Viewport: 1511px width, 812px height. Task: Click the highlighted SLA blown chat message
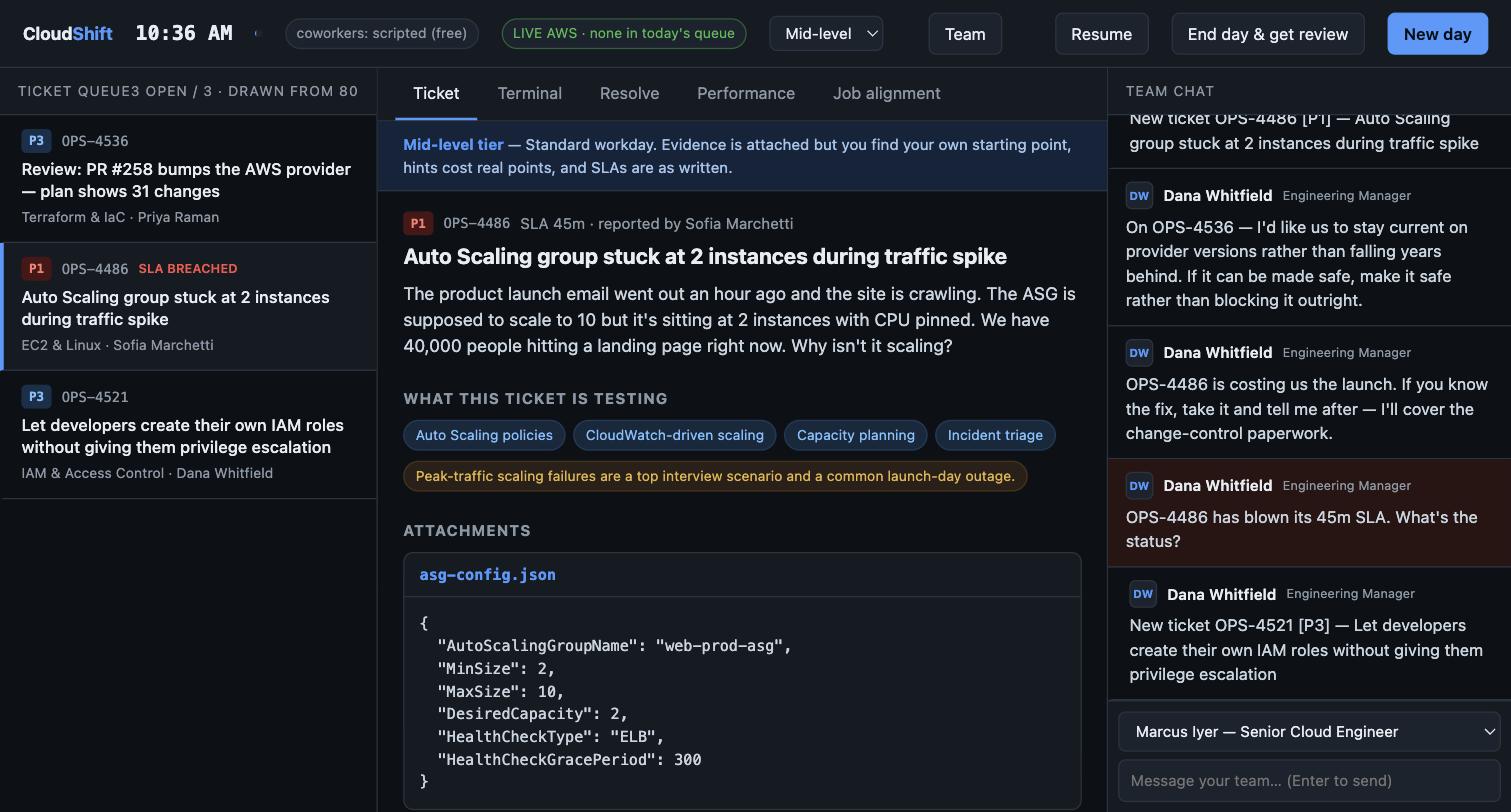coord(1309,513)
